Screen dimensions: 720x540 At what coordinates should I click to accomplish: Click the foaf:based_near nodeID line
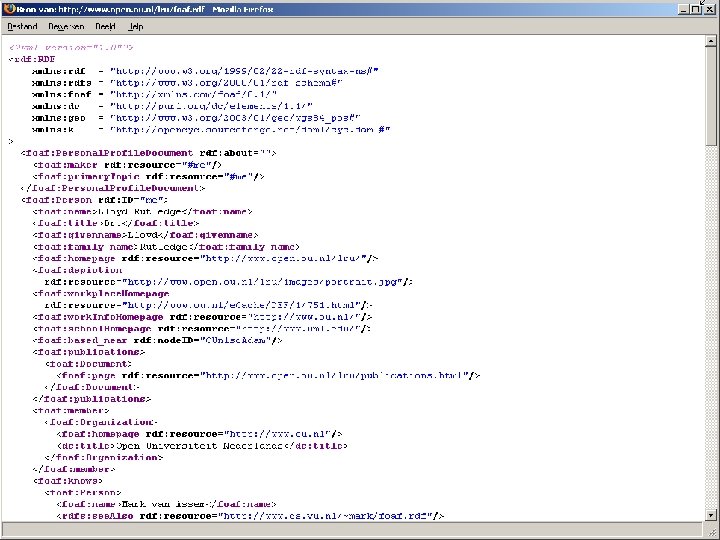pos(157,340)
